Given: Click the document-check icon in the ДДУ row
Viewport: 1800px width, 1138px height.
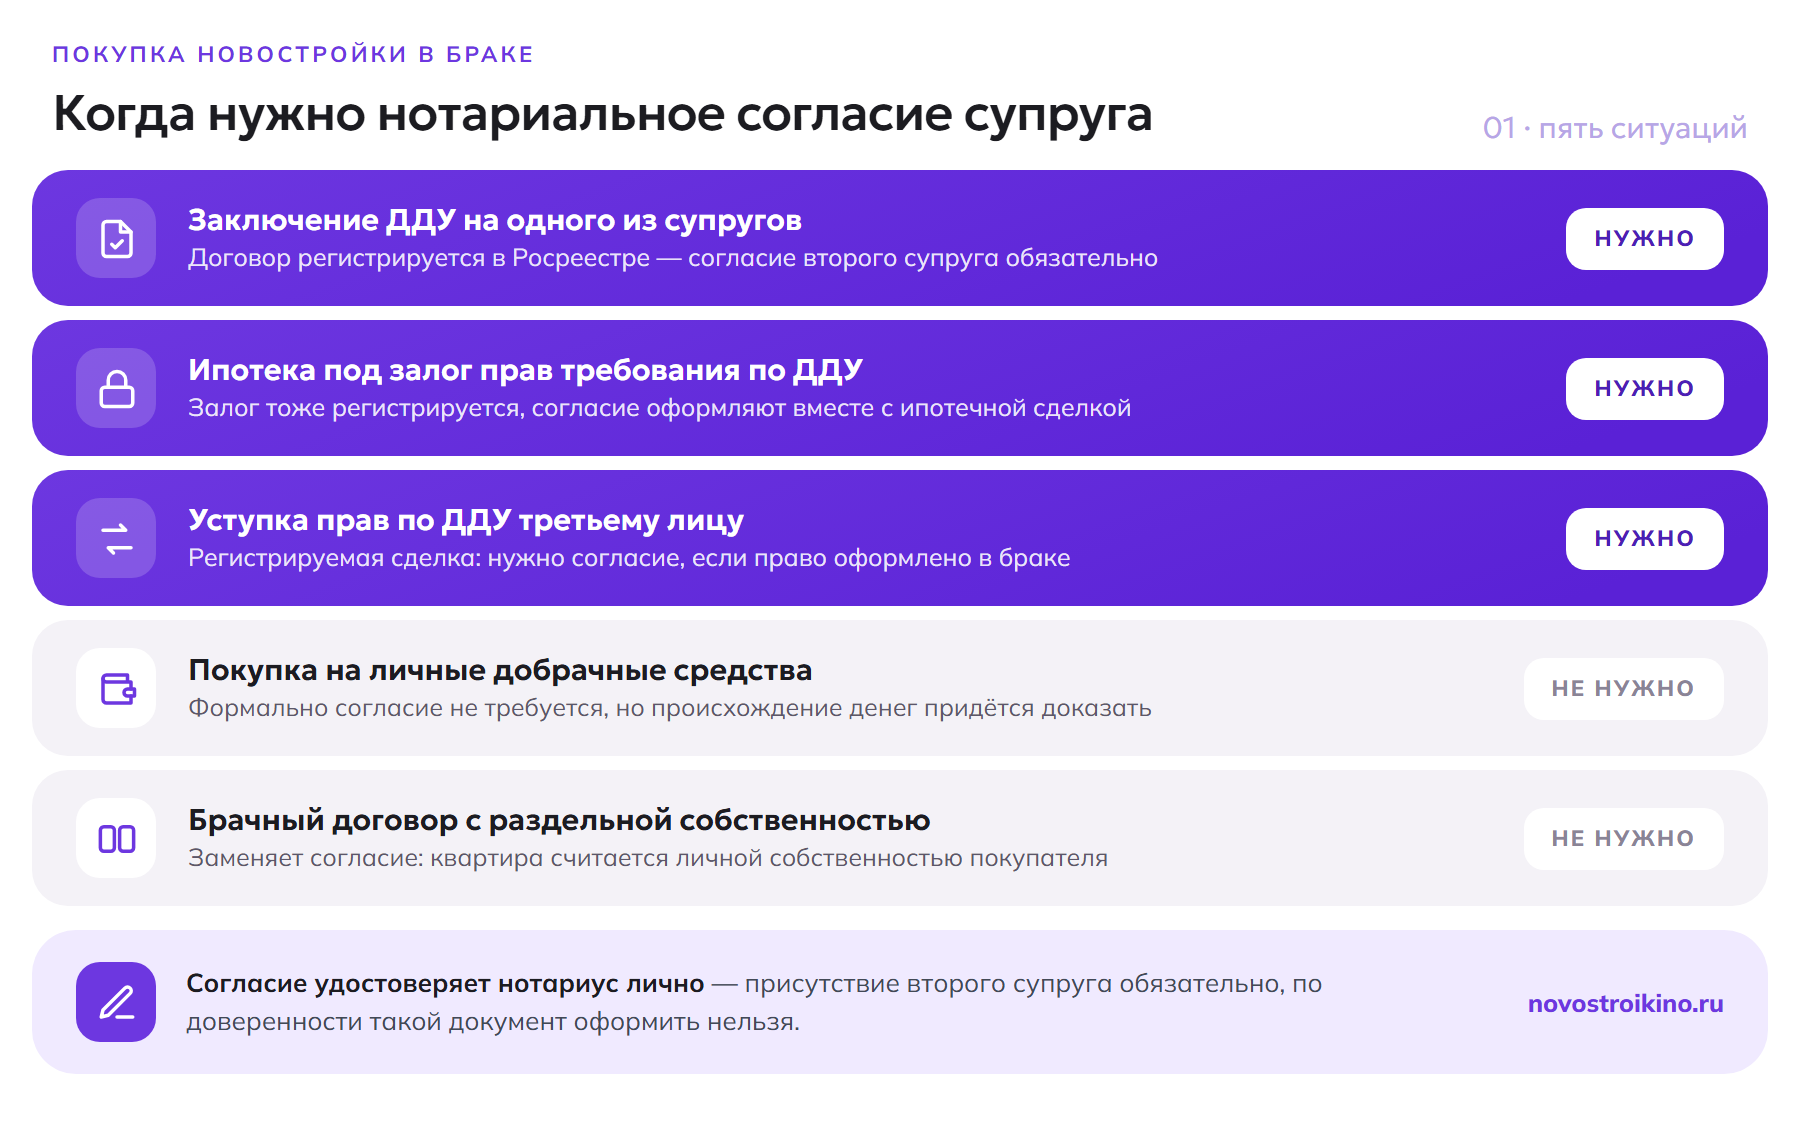Looking at the screenshot, I should [116, 238].
